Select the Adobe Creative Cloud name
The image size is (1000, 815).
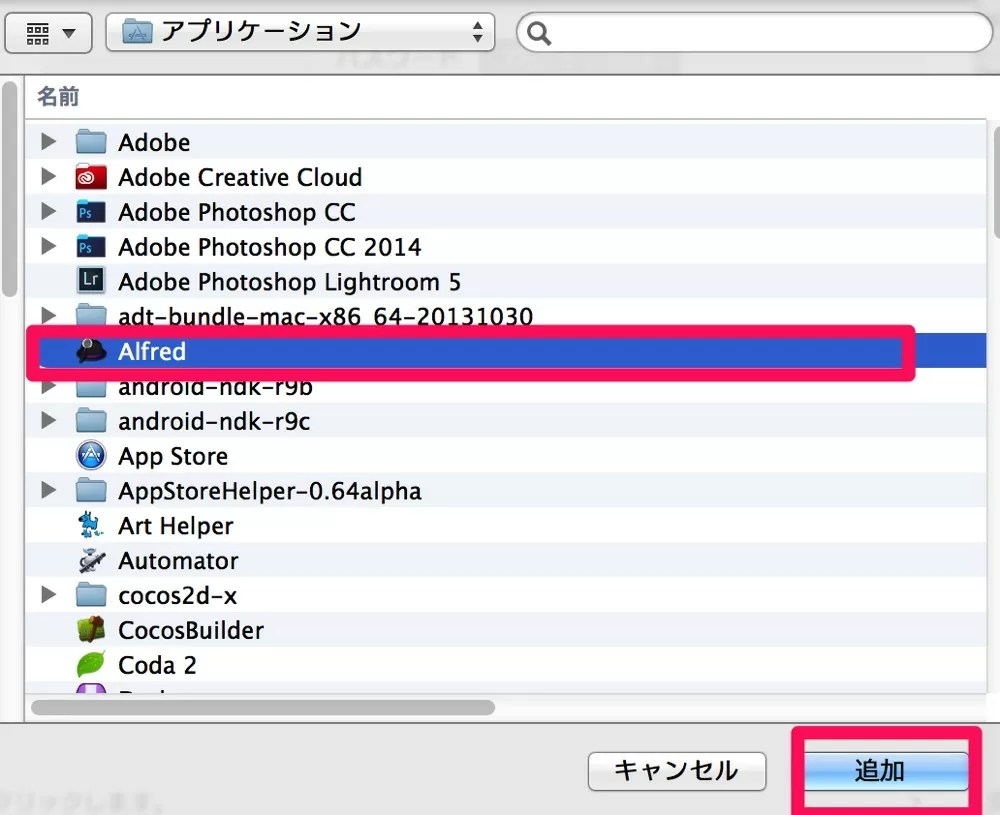[240, 177]
